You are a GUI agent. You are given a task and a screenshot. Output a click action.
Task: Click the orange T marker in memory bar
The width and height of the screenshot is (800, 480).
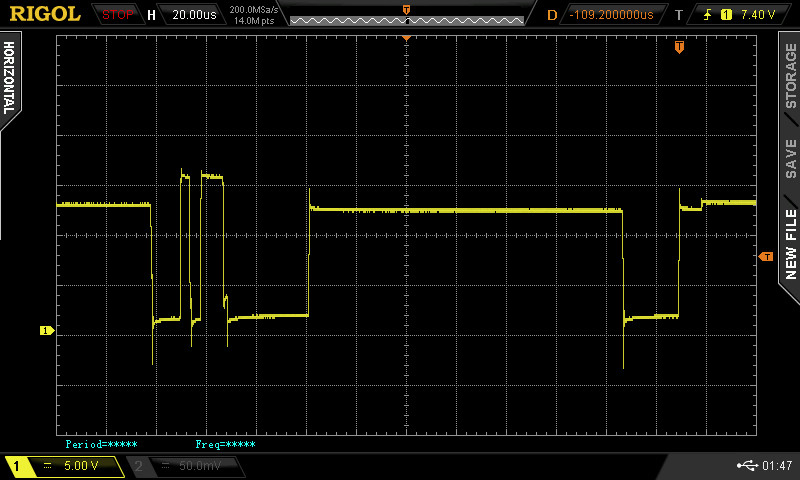coord(406,10)
